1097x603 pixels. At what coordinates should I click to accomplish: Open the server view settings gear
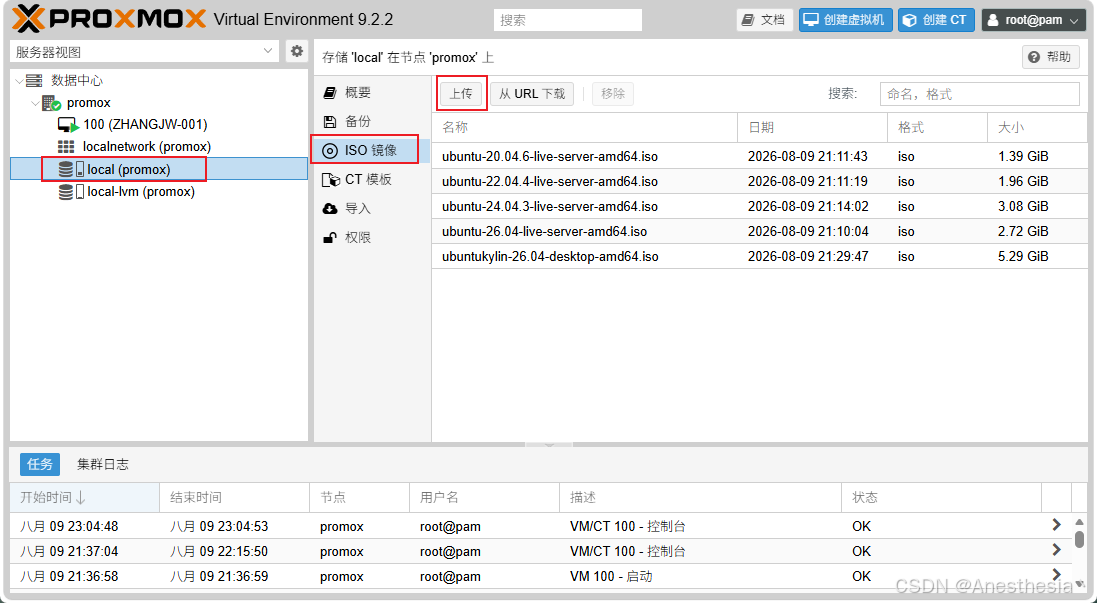point(297,51)
